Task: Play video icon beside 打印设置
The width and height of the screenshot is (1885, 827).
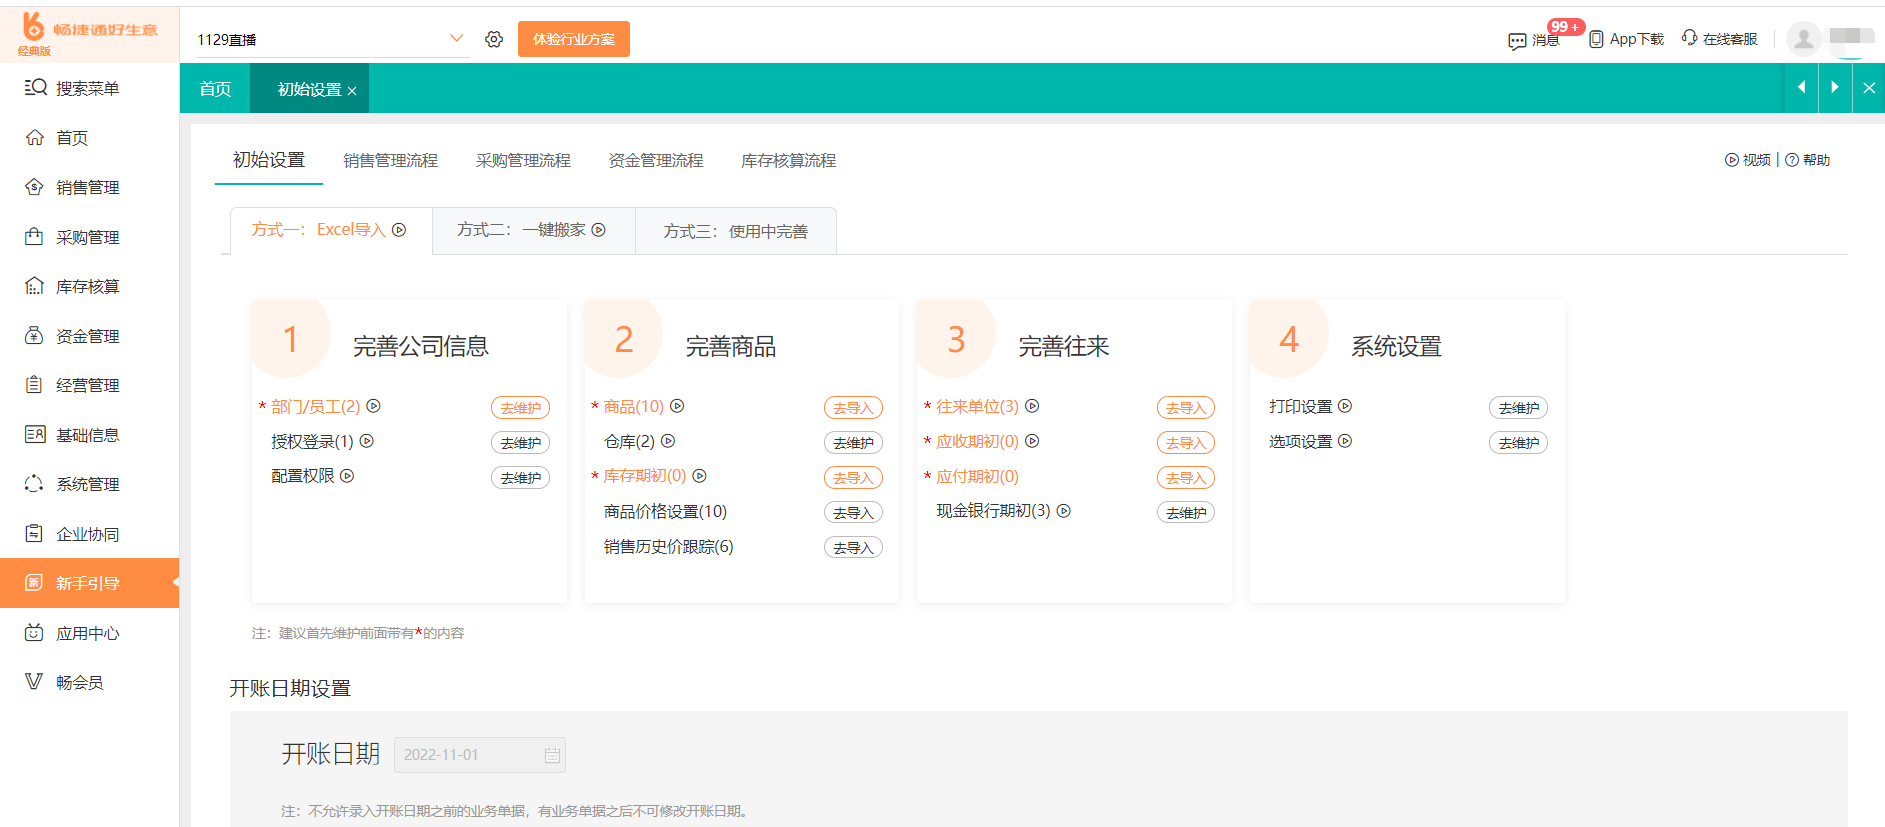Action: tap(1345, 406)
